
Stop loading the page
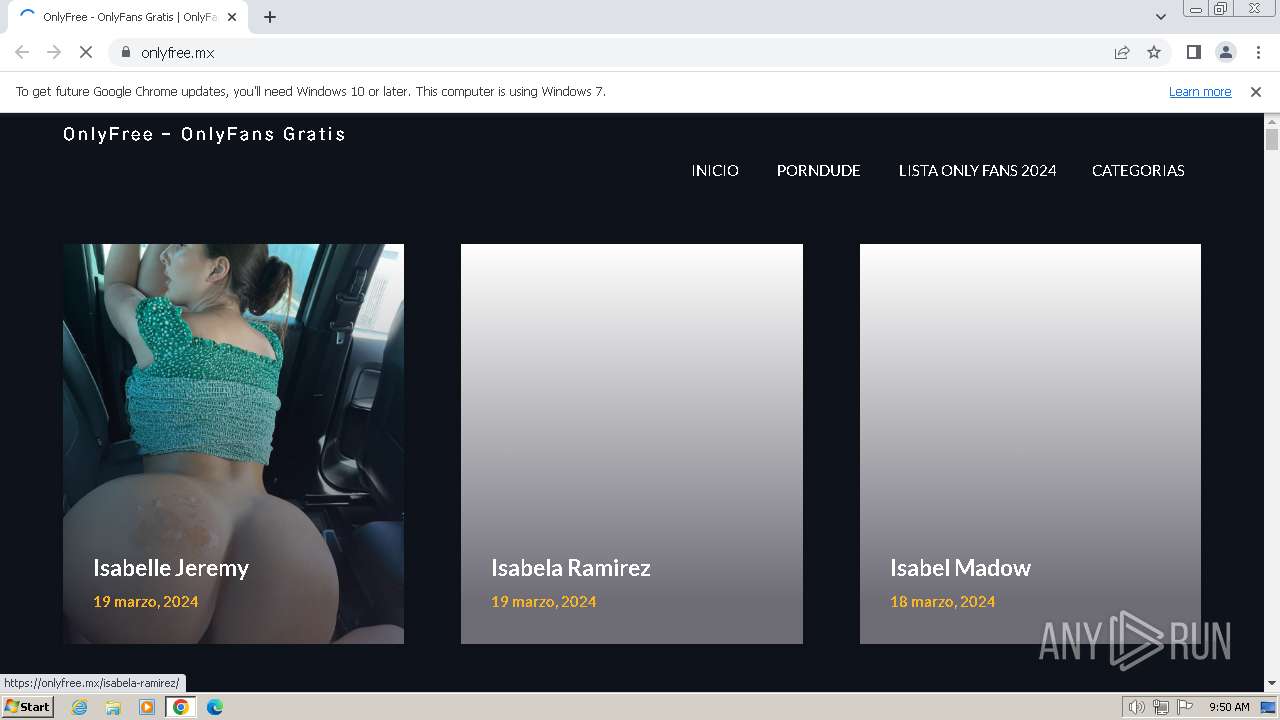coord(86,52)
